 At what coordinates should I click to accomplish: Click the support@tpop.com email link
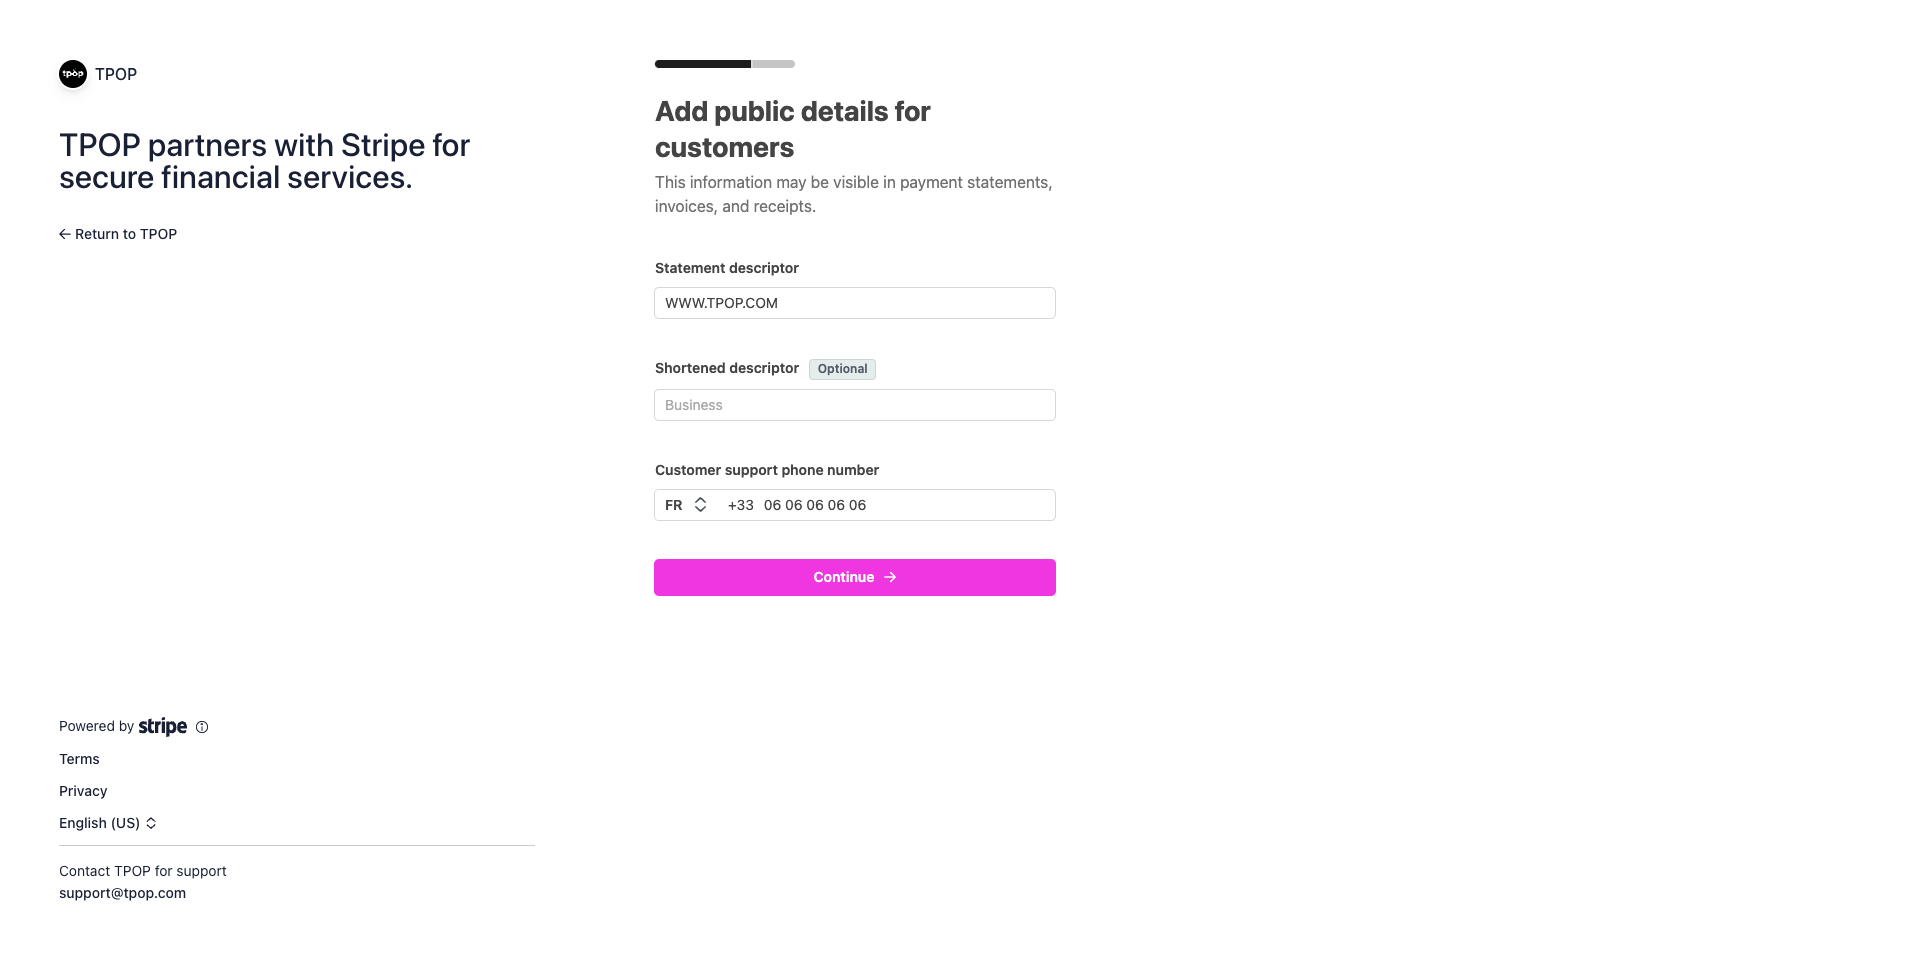[122, 893]
